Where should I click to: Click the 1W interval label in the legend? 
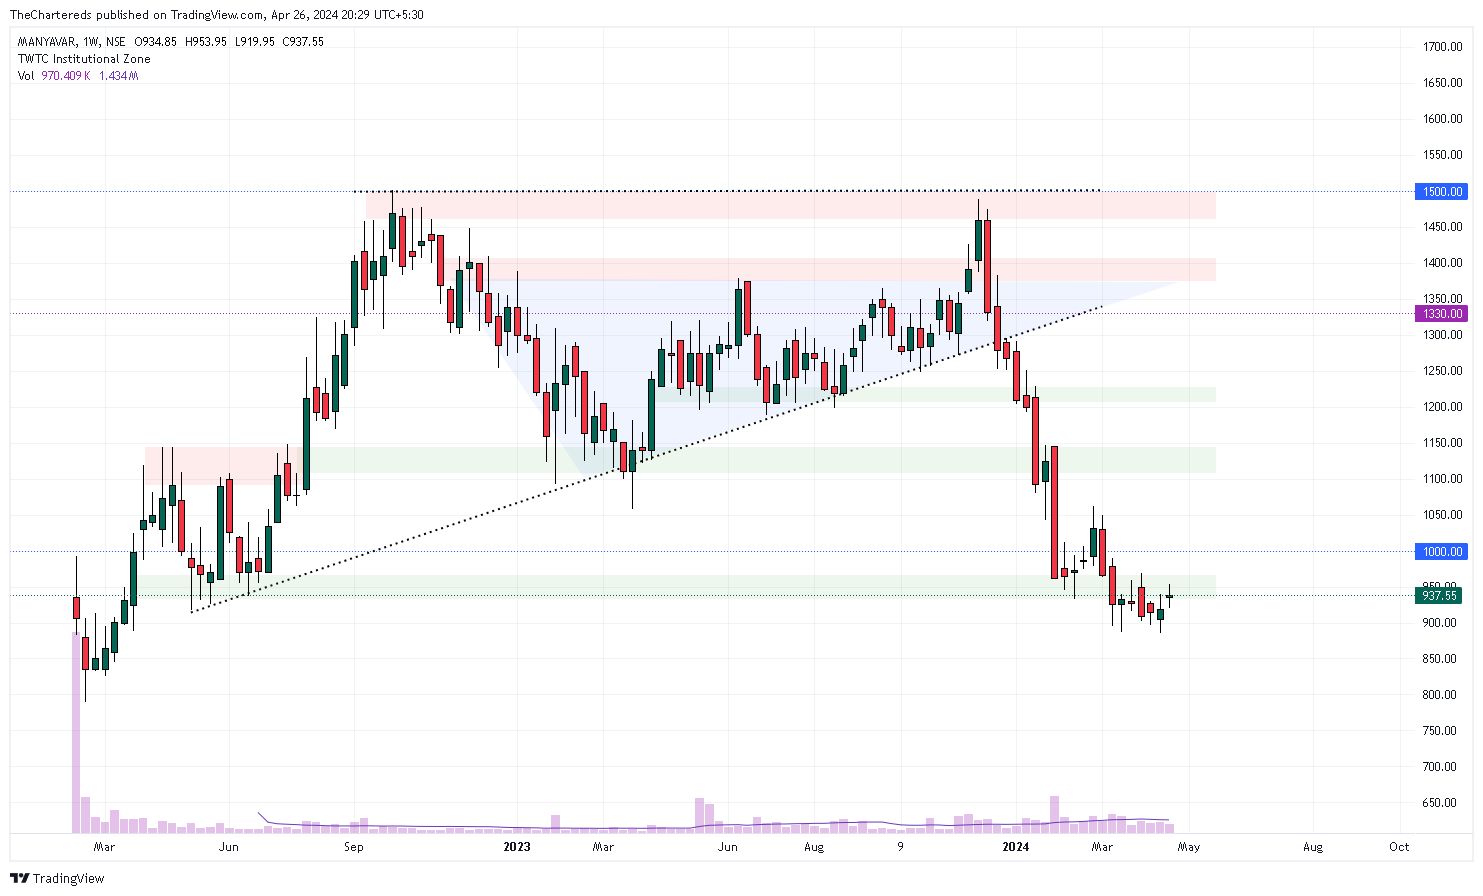pyautogui.click(x=91, y=42)
